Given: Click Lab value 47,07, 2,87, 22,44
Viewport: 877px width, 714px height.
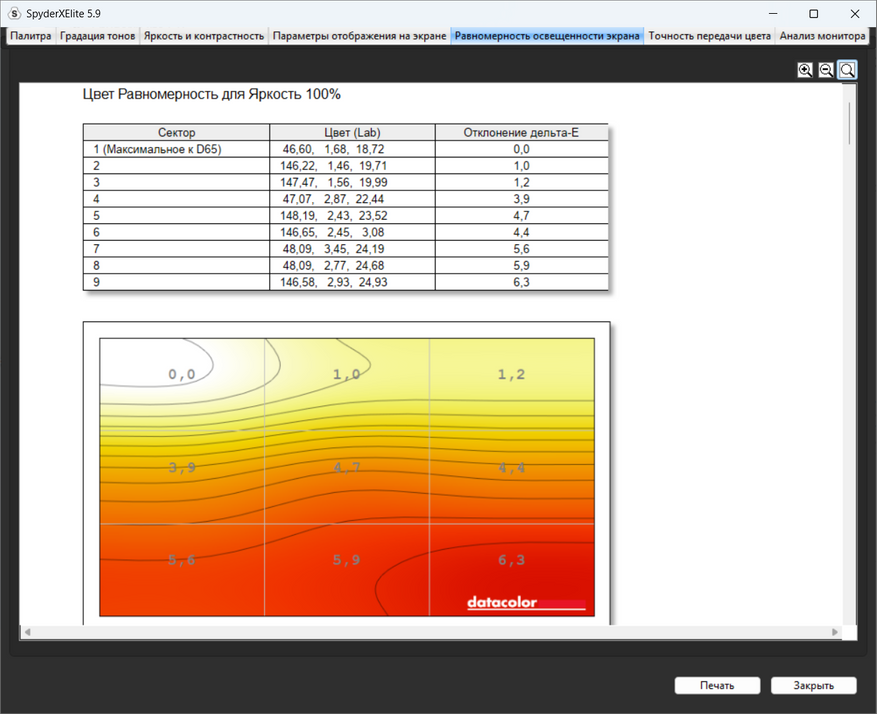Looking at the screenshot, I should click(333, 199).
